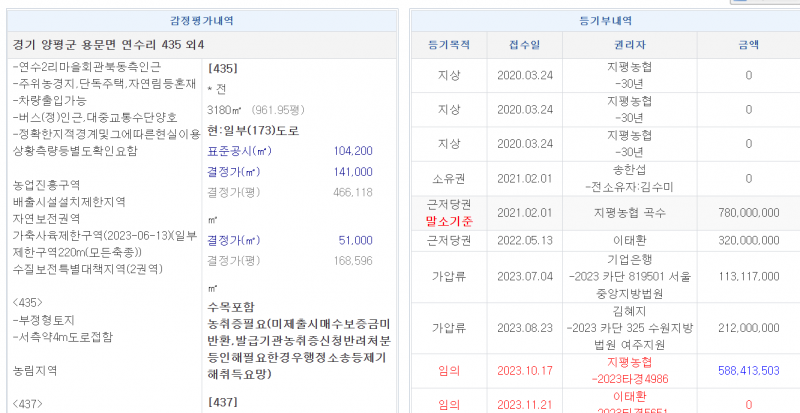Select the 금액 column header
800x413 pixels.
(748, 44)
